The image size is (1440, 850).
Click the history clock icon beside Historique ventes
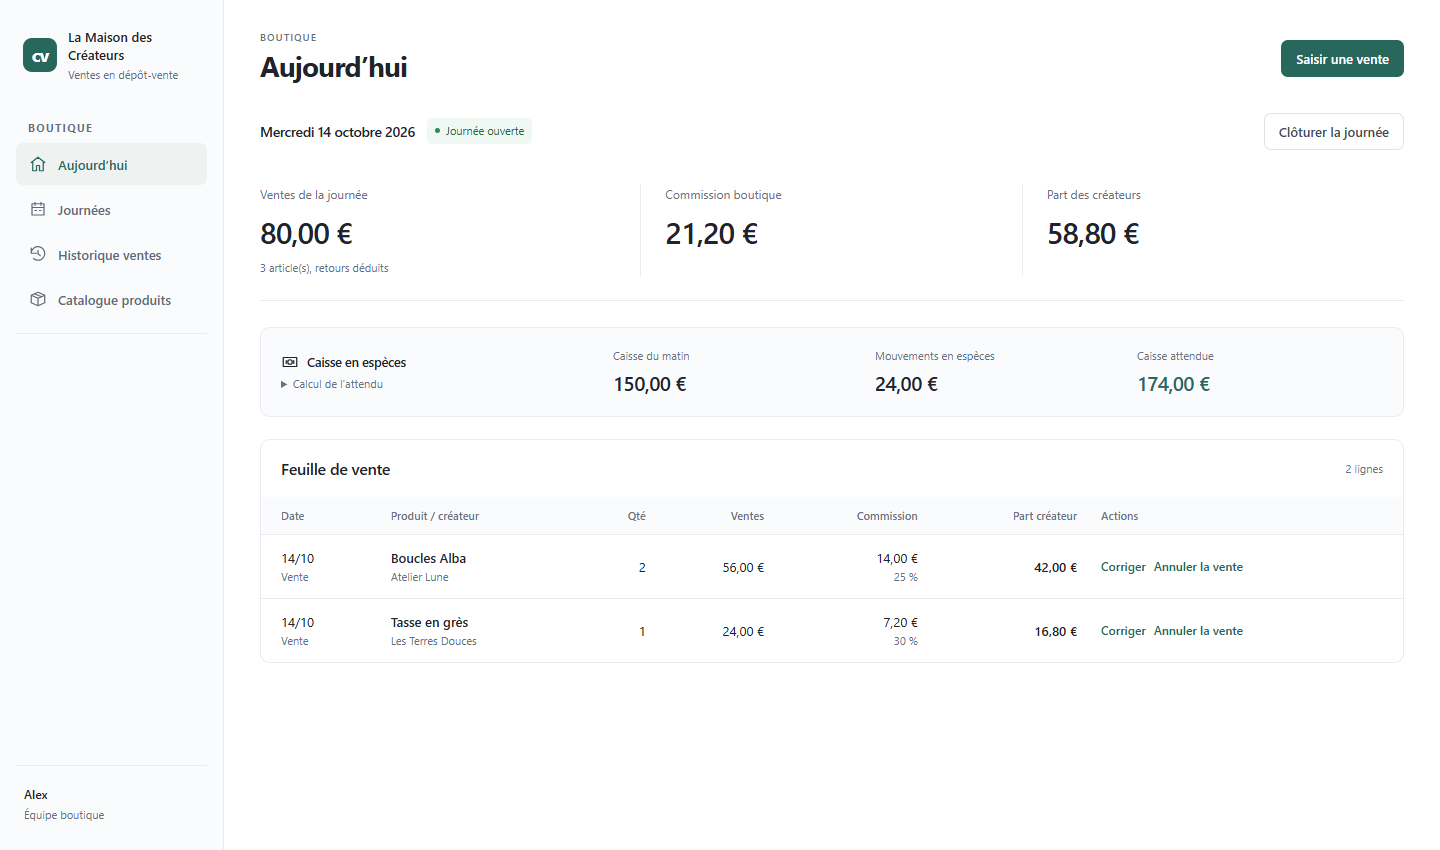coord(38,254)
